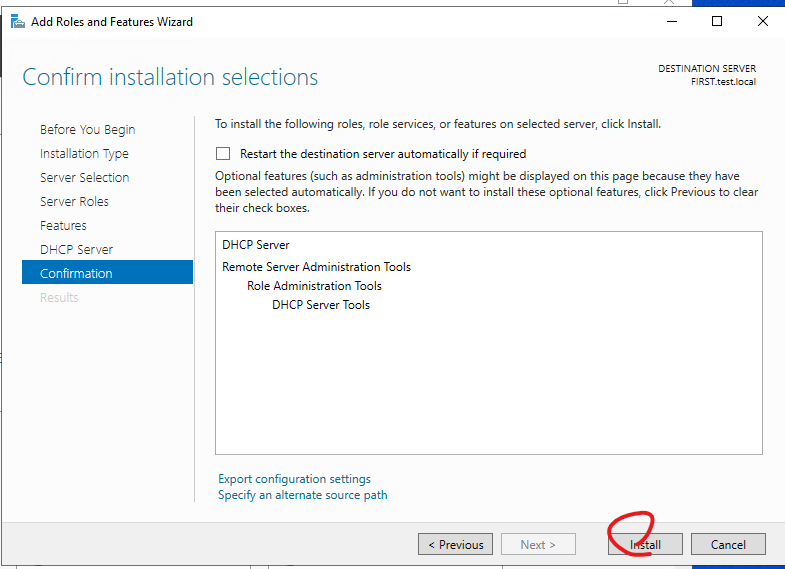Screen dimensions: 785x569
Task: Maximize the Add Roles and Features Wizard window
Action: 717,22
